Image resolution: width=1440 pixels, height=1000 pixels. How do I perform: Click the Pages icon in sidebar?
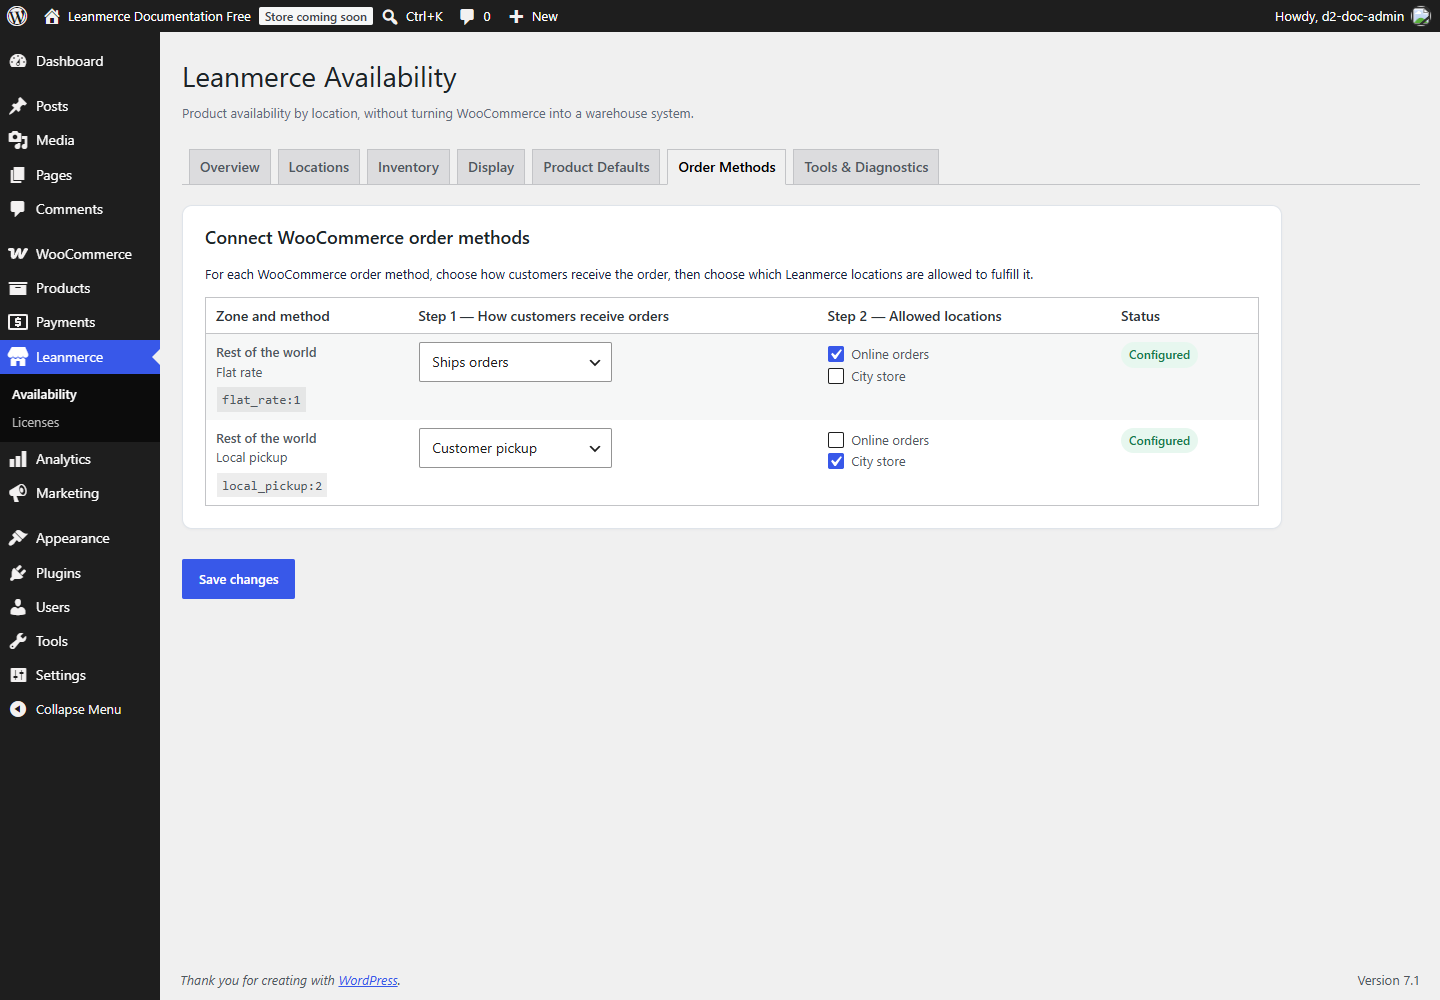[18, 175]
